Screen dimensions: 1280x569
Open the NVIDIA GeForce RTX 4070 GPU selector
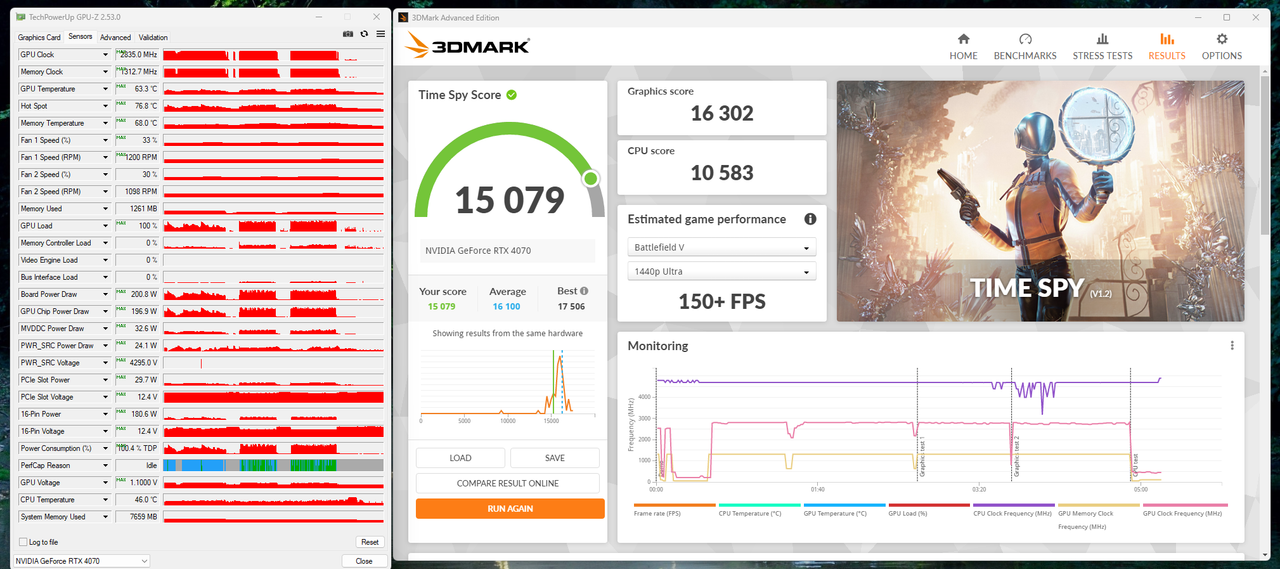(x=82, y=561)
